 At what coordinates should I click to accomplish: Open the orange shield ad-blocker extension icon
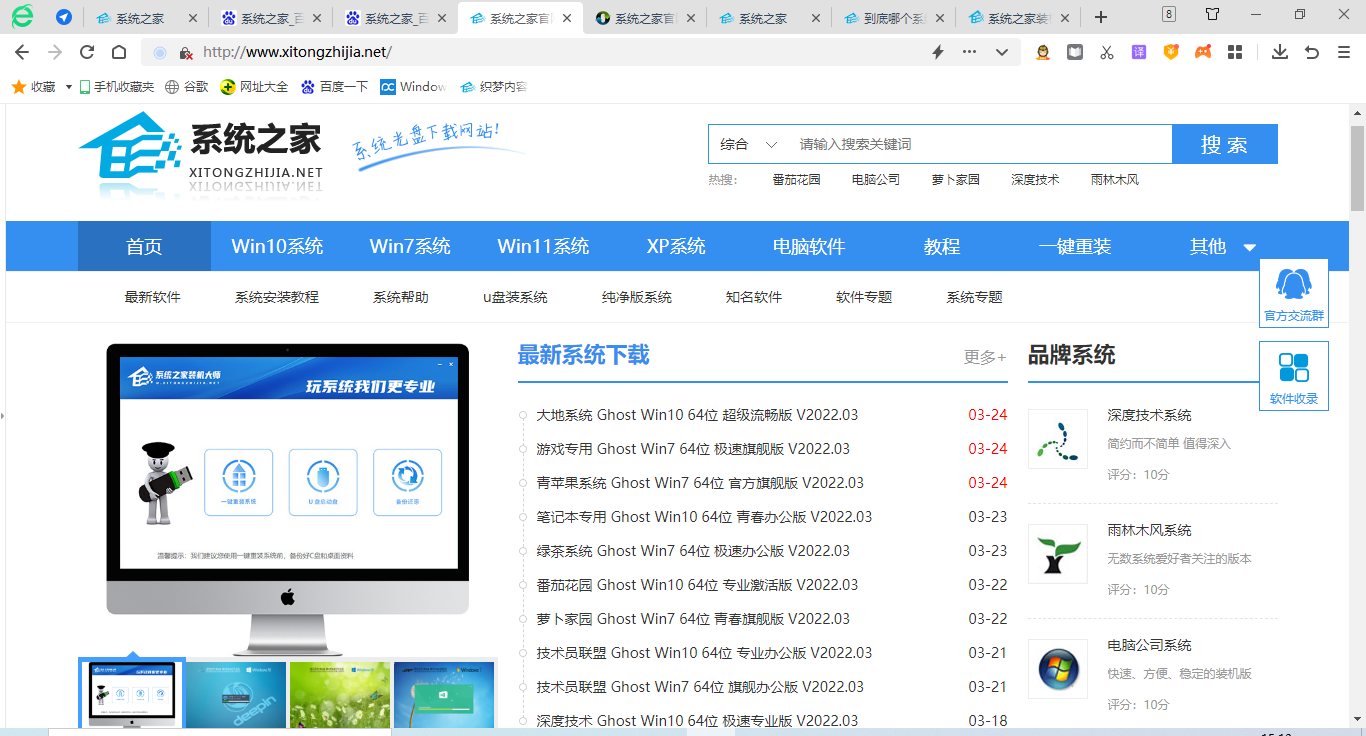1170,50
